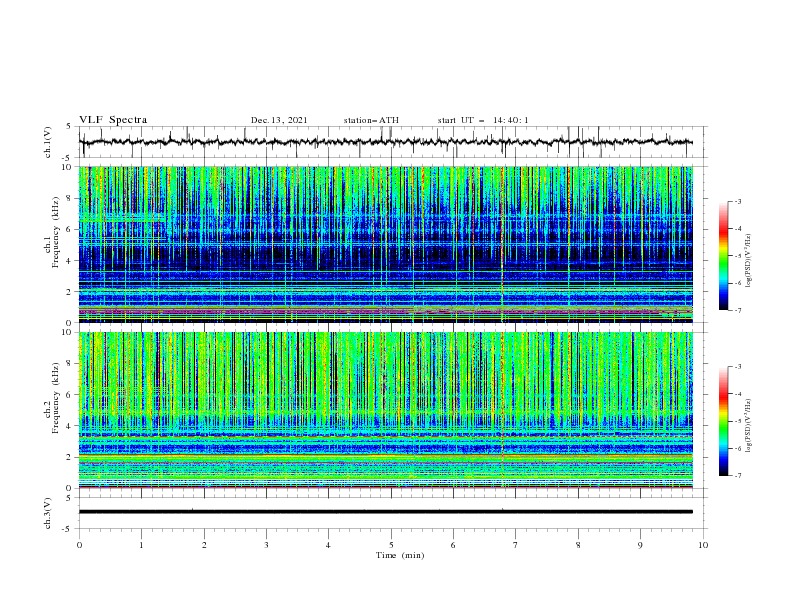This screenshot has width=792, height=612.
Task: Click the ch.3 flat black signal trace
Action: (386, 512)
